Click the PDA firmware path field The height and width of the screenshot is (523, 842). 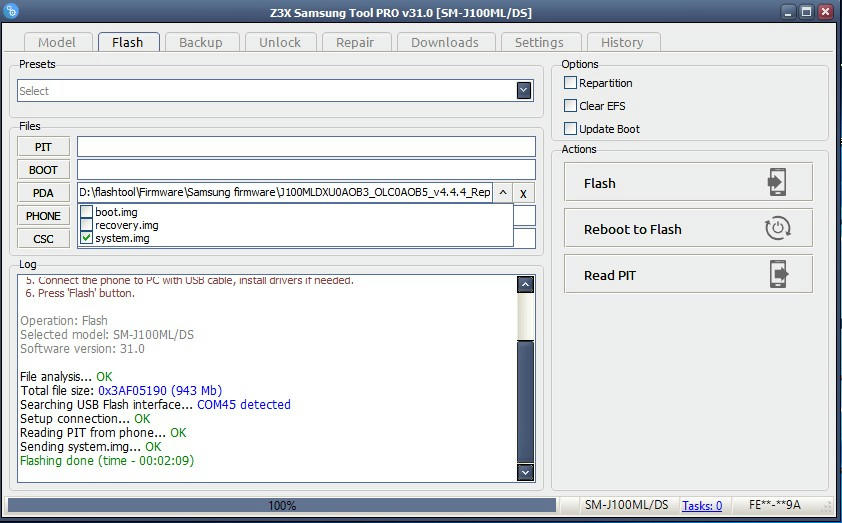[x=285, y=192]
